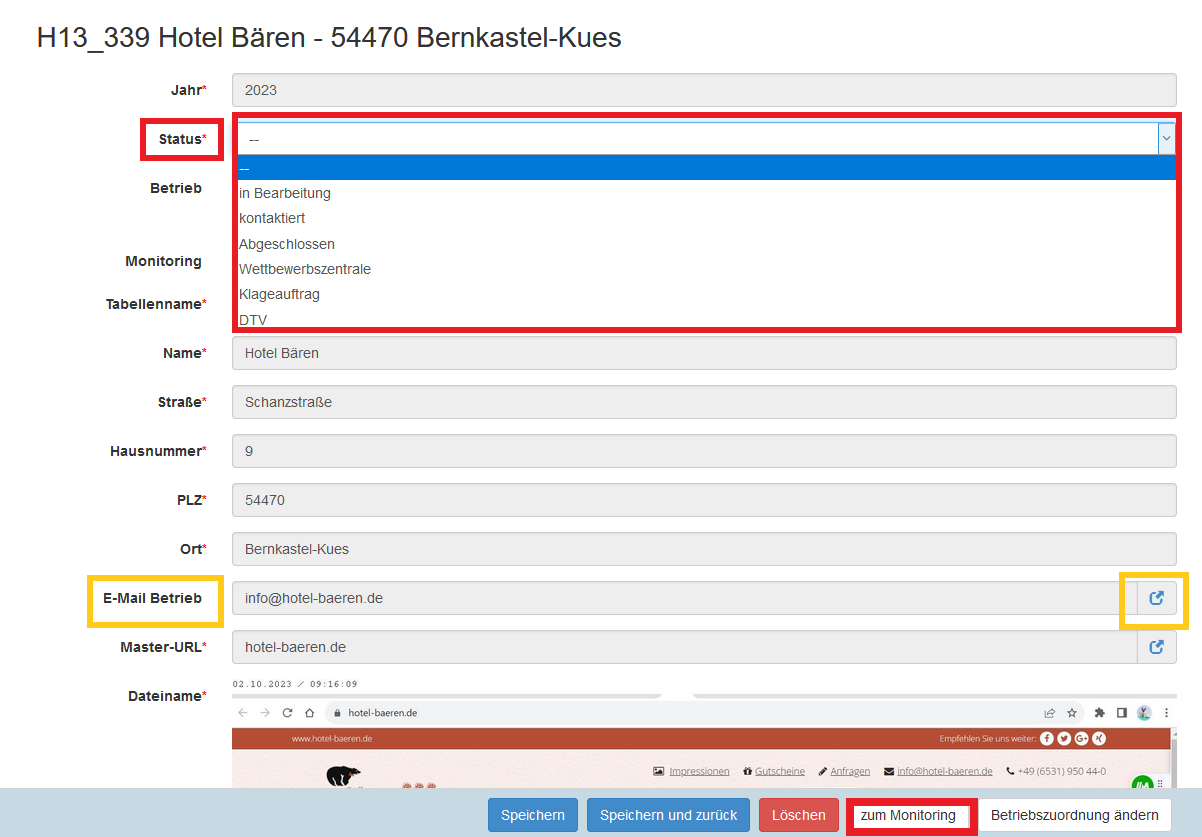Click 'Betriebszuordnung ändern' button

pyautogui.click(x=1074, y=815)
